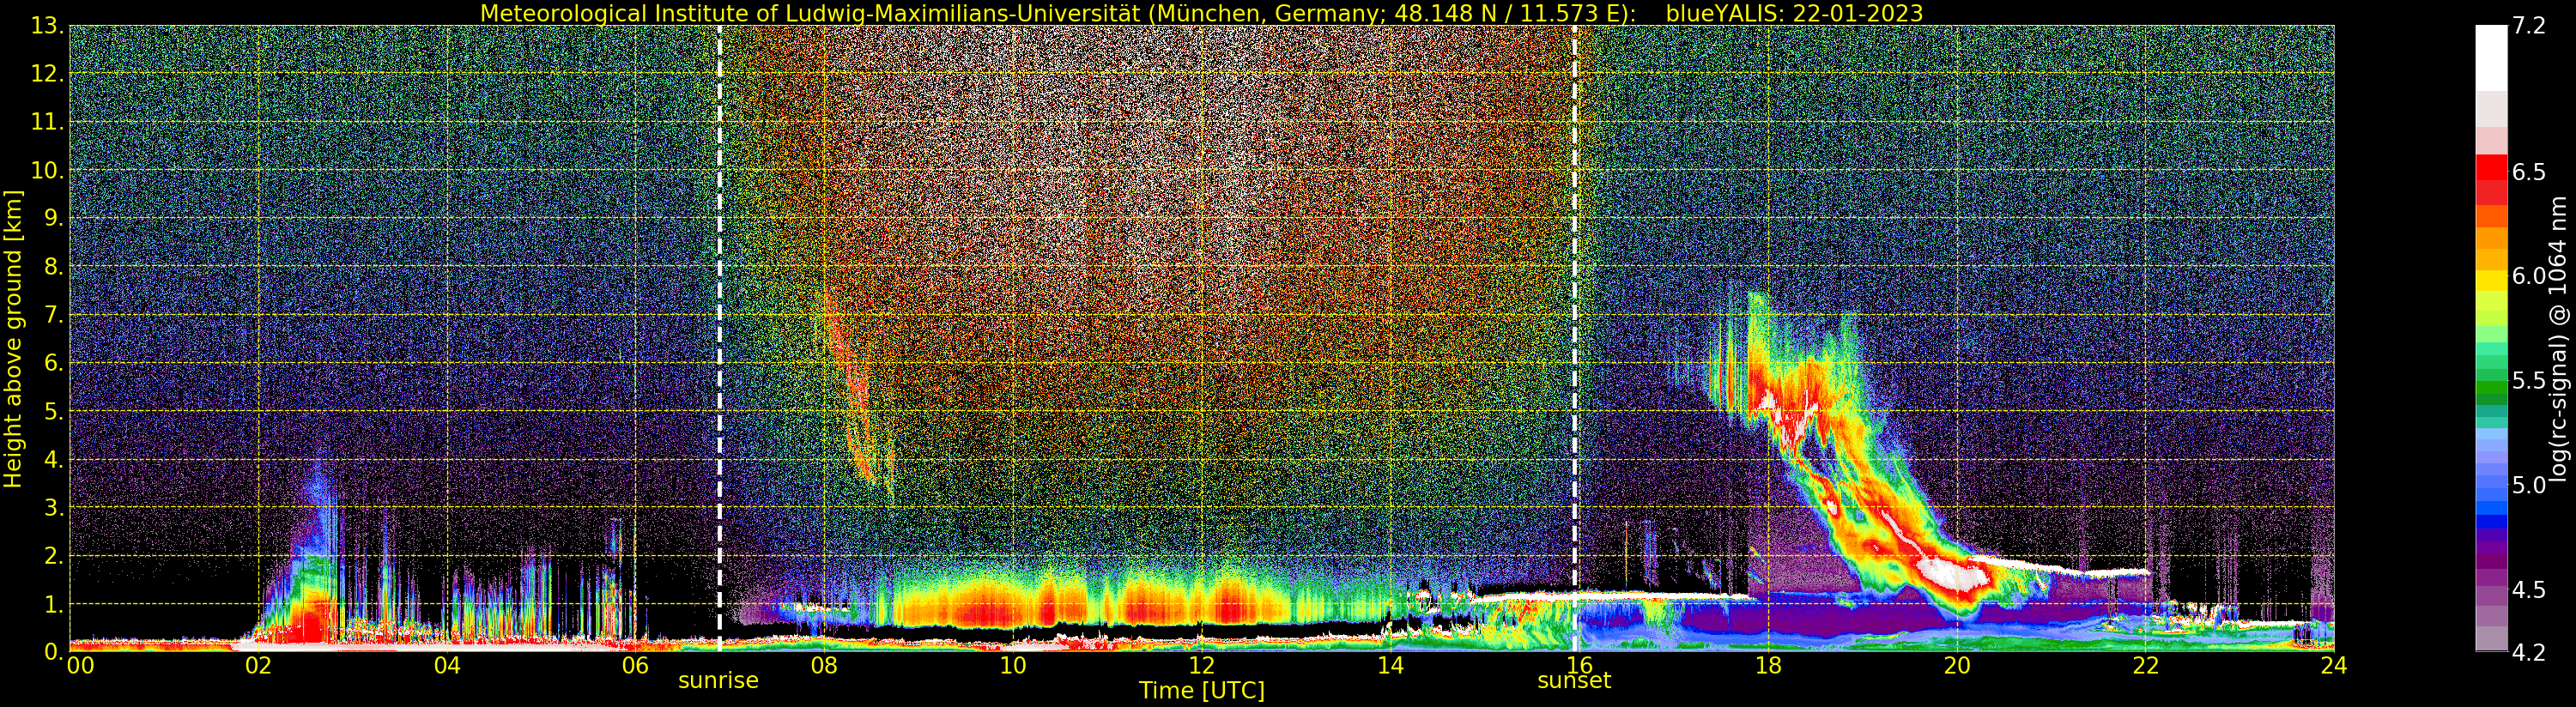Click the green colorbar segment near 5.5
Screen dimensions: 2576x707
point(2491,385)
